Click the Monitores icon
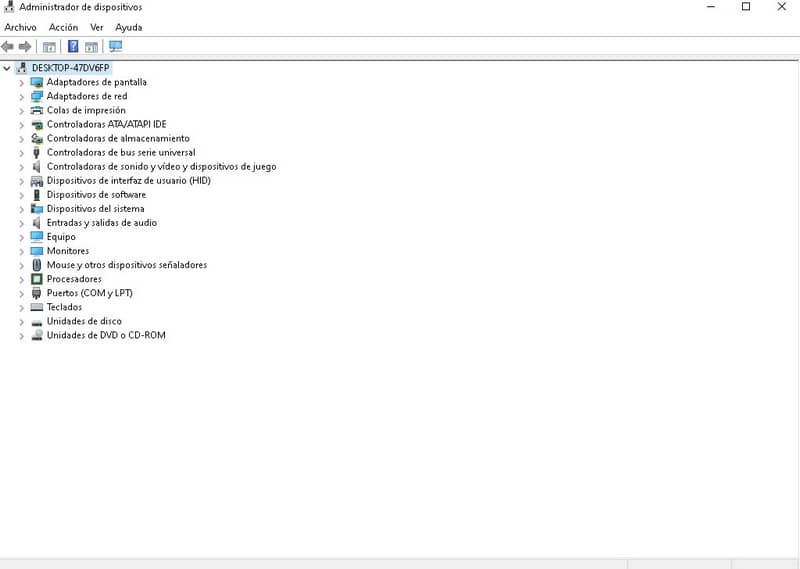The height and width of the screenshot is (569, 800). [37, 251]
